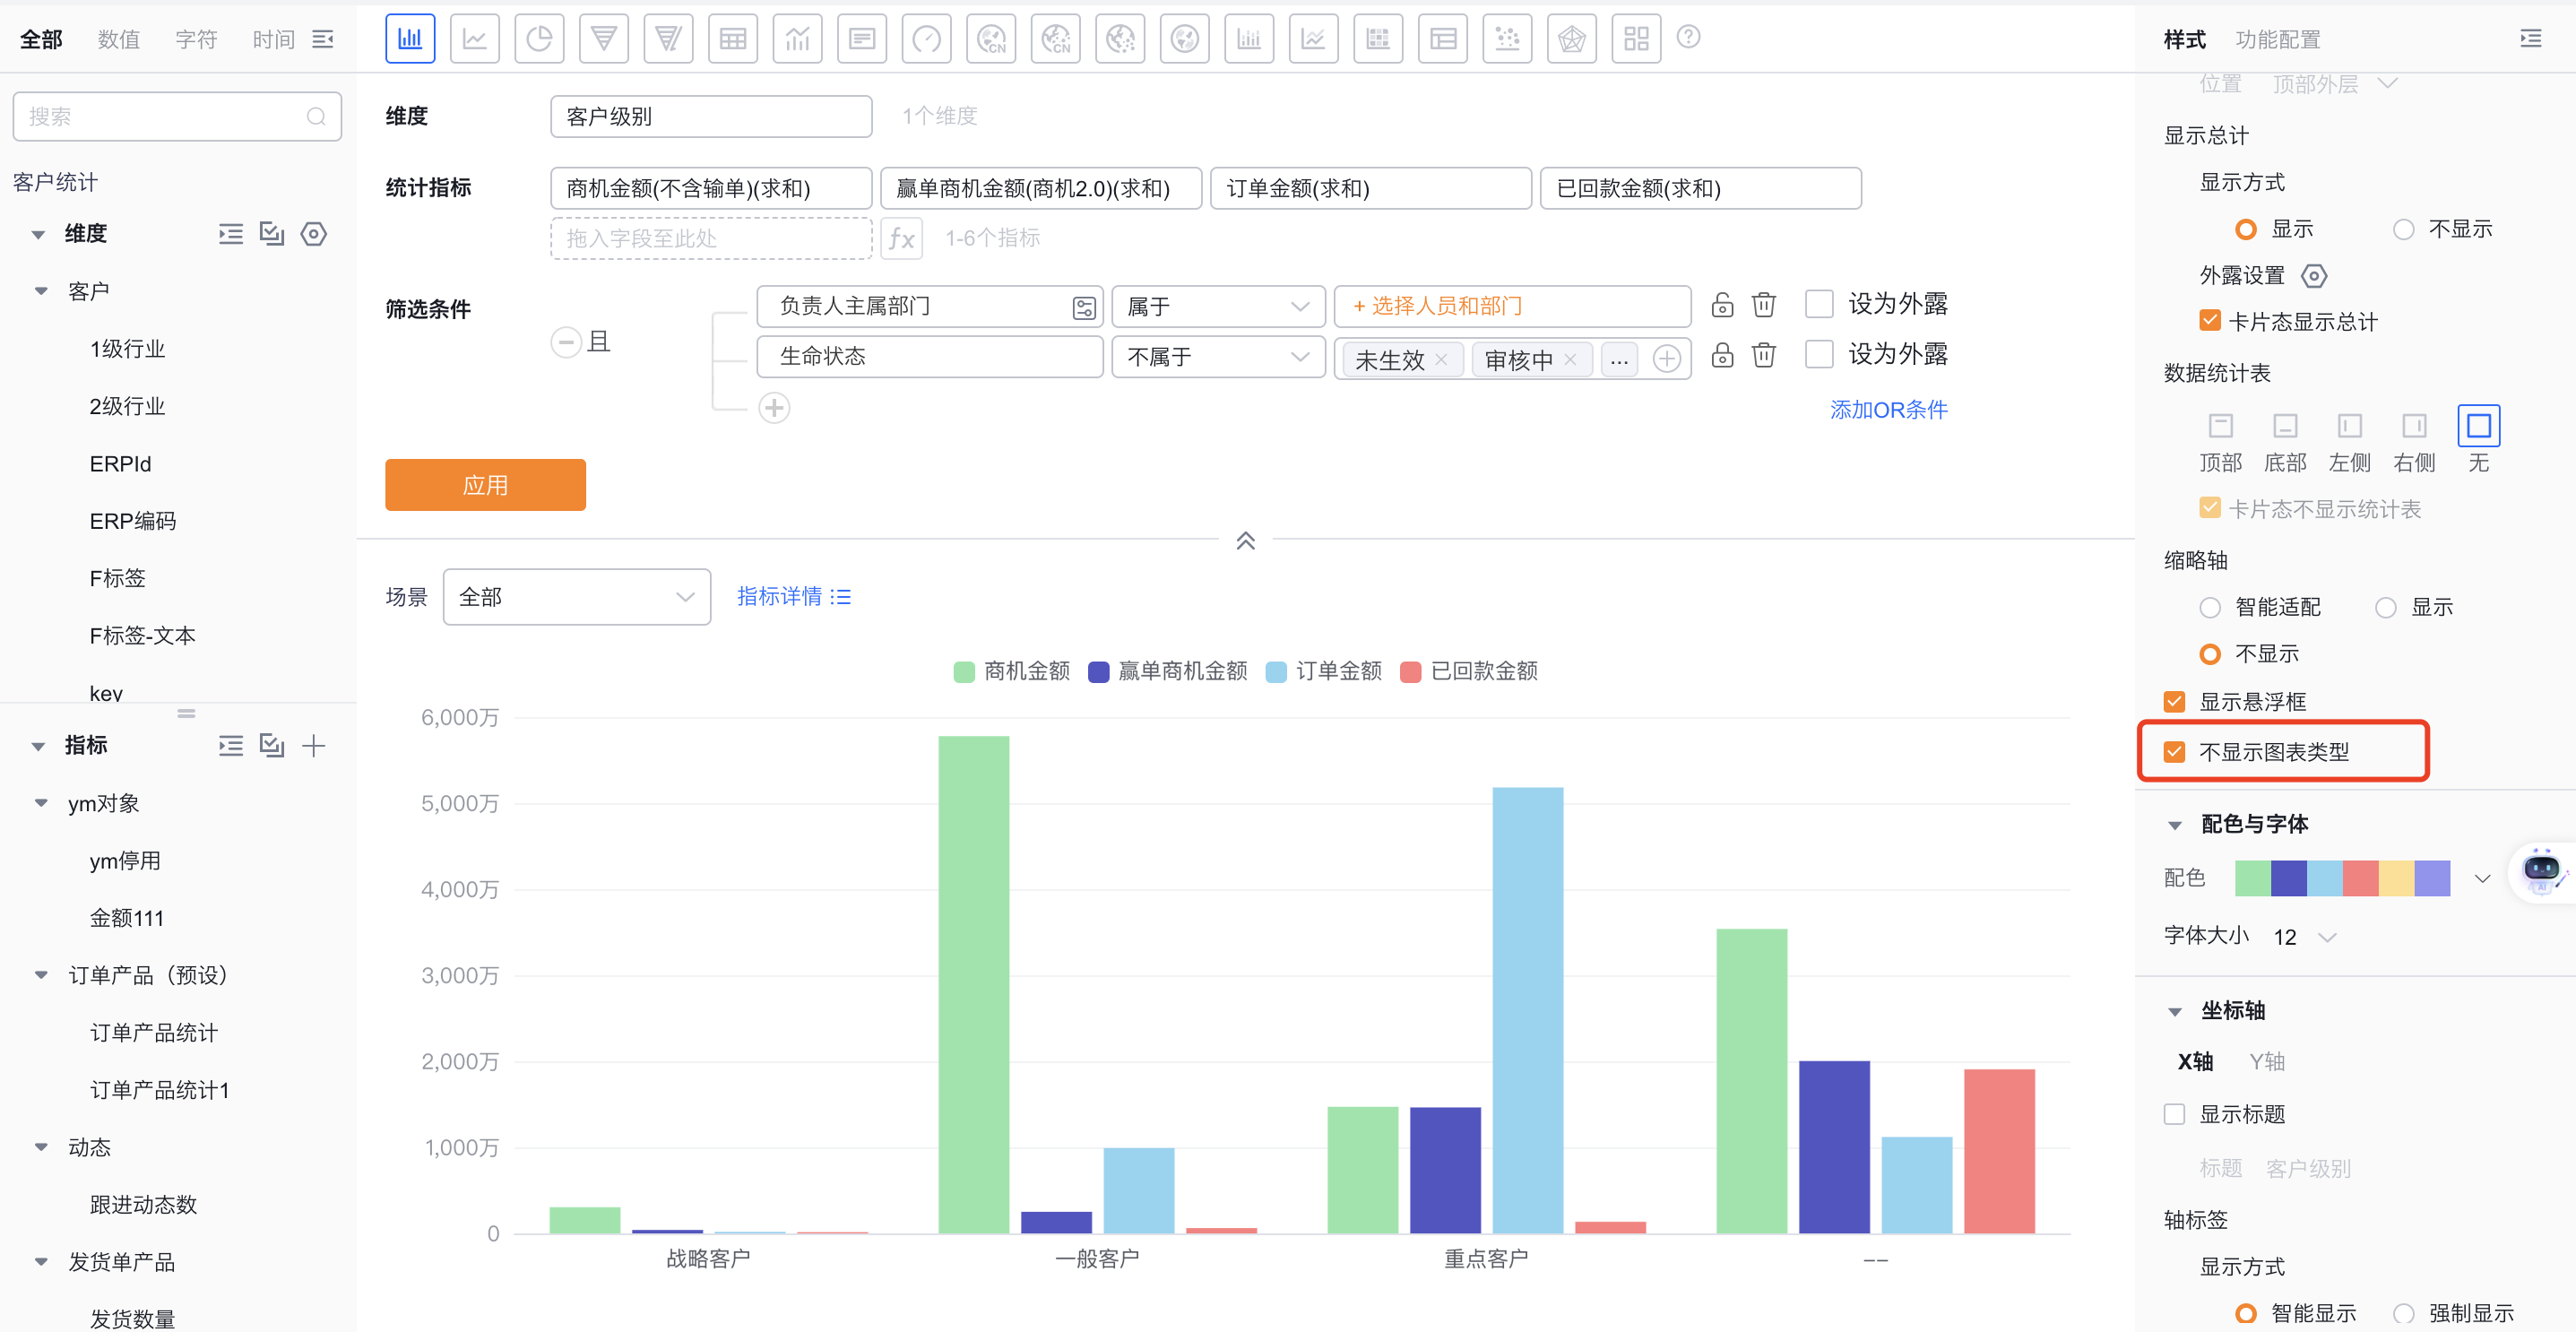Set 生命状态 filter as 设为外露
The image size is (2576, 1332).
point(1819,354)
